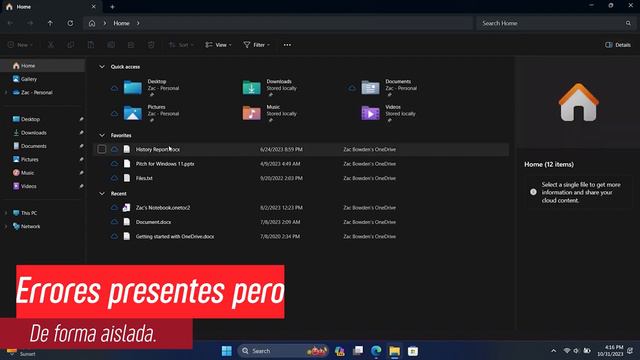Viewport: 640px width, 360px height.
Task: Open the New dropdown menu
Action: [20, 45]
